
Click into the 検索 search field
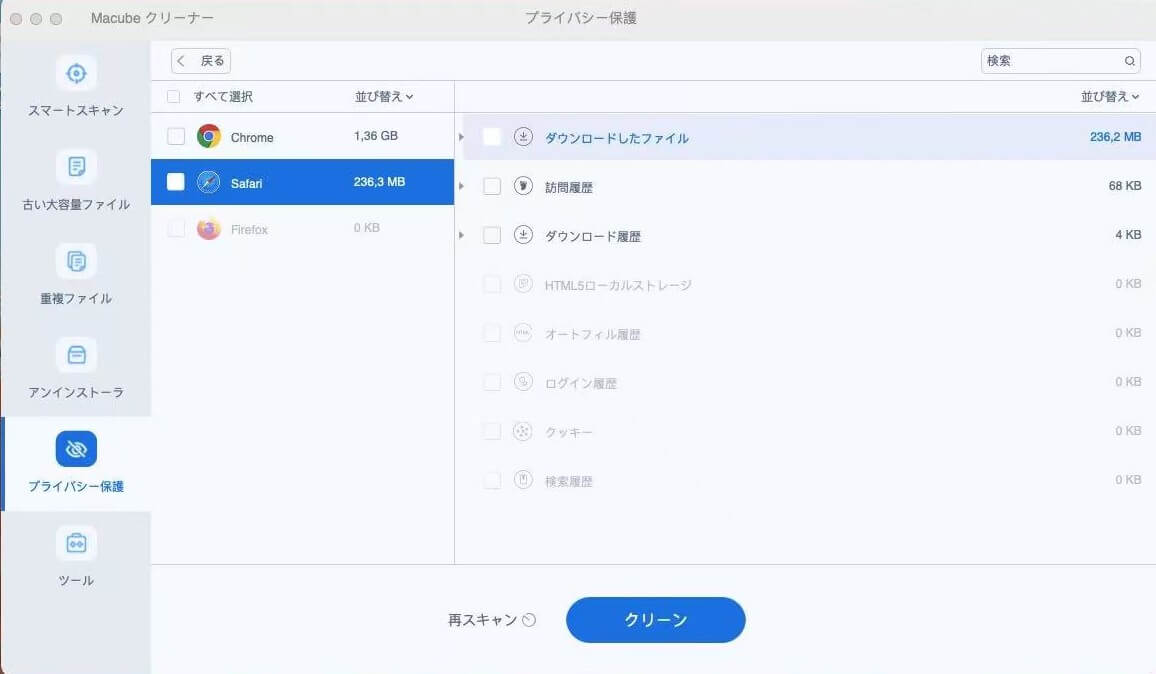1060,61
